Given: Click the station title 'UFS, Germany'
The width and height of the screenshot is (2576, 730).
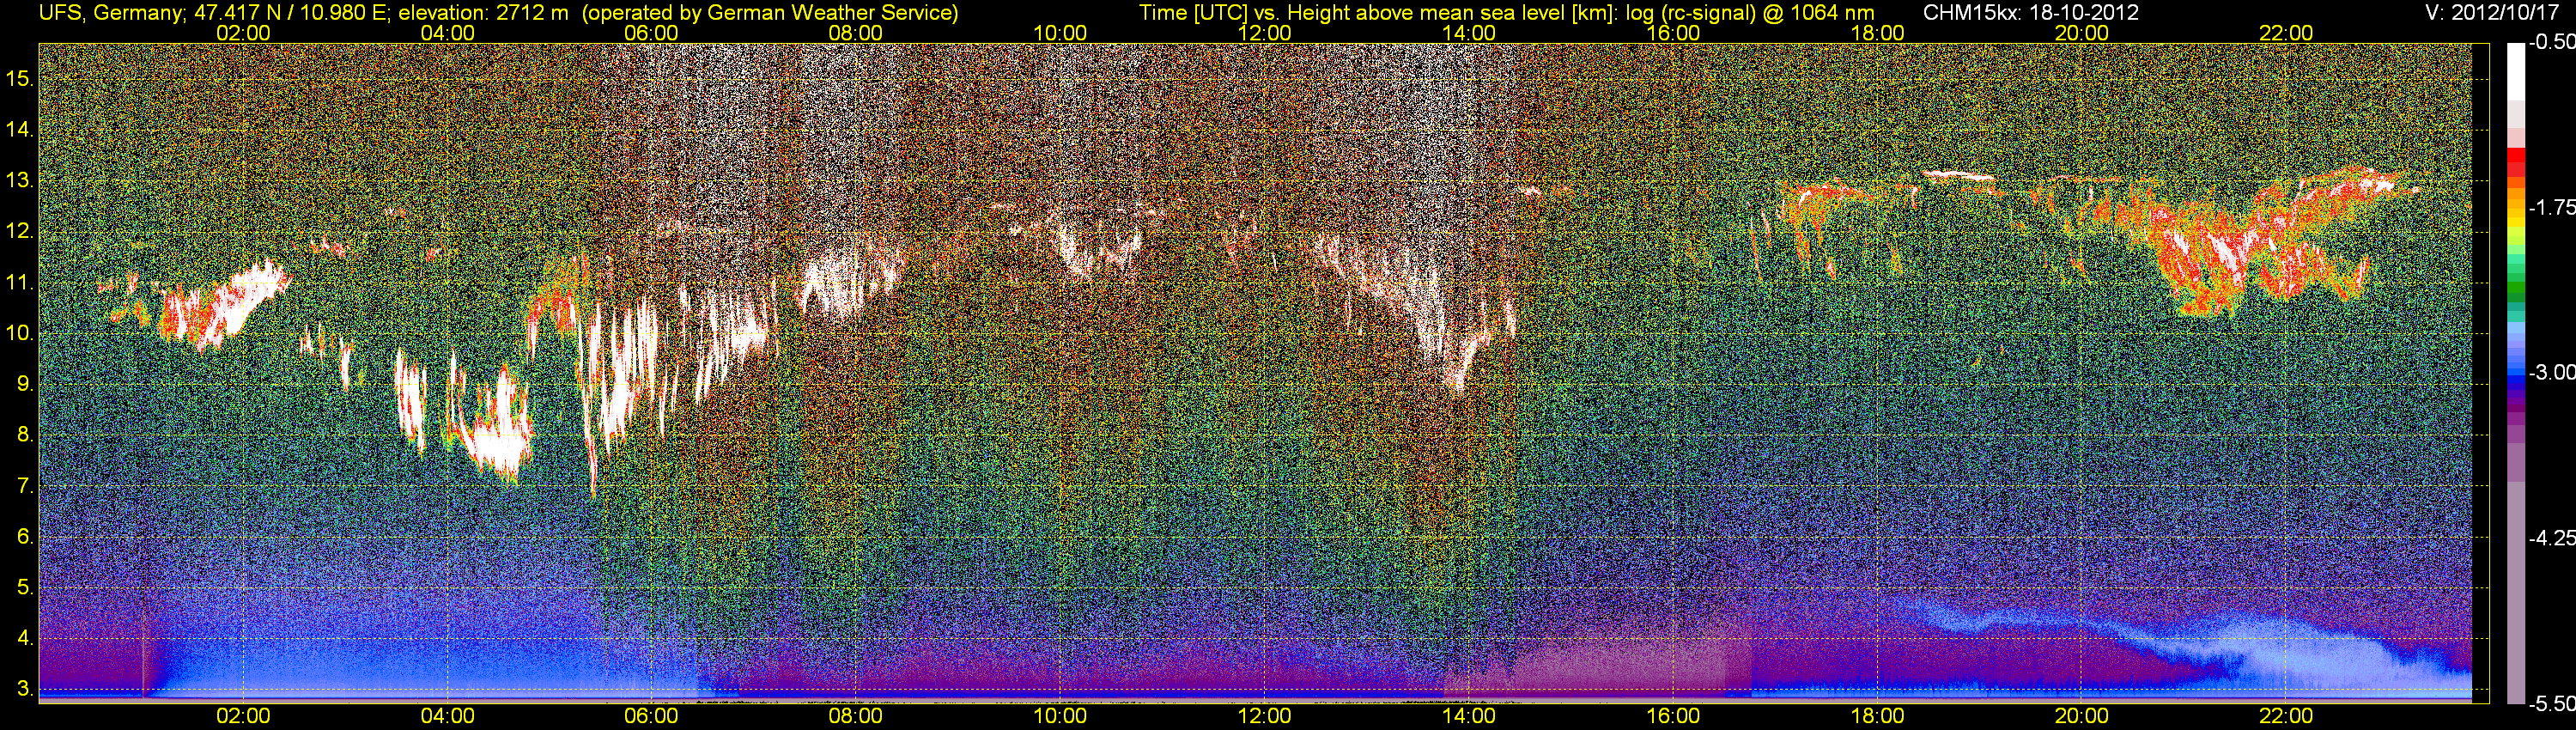Looking at the screenshot, I should 111,13.
